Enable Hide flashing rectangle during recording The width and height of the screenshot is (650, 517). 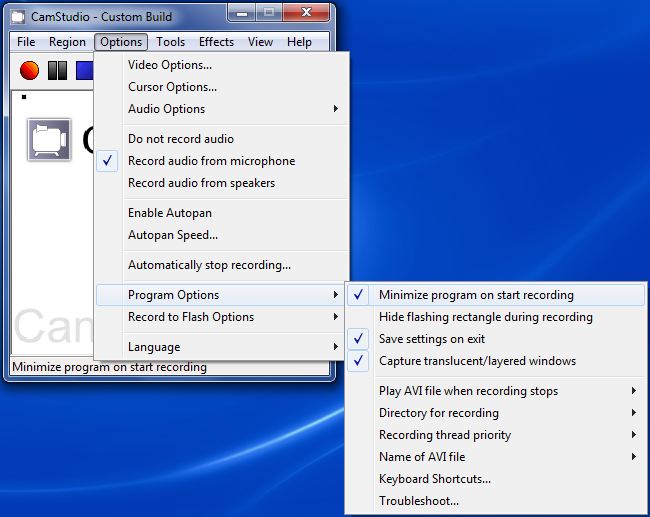pyautogui.click(x=496, y=317)
